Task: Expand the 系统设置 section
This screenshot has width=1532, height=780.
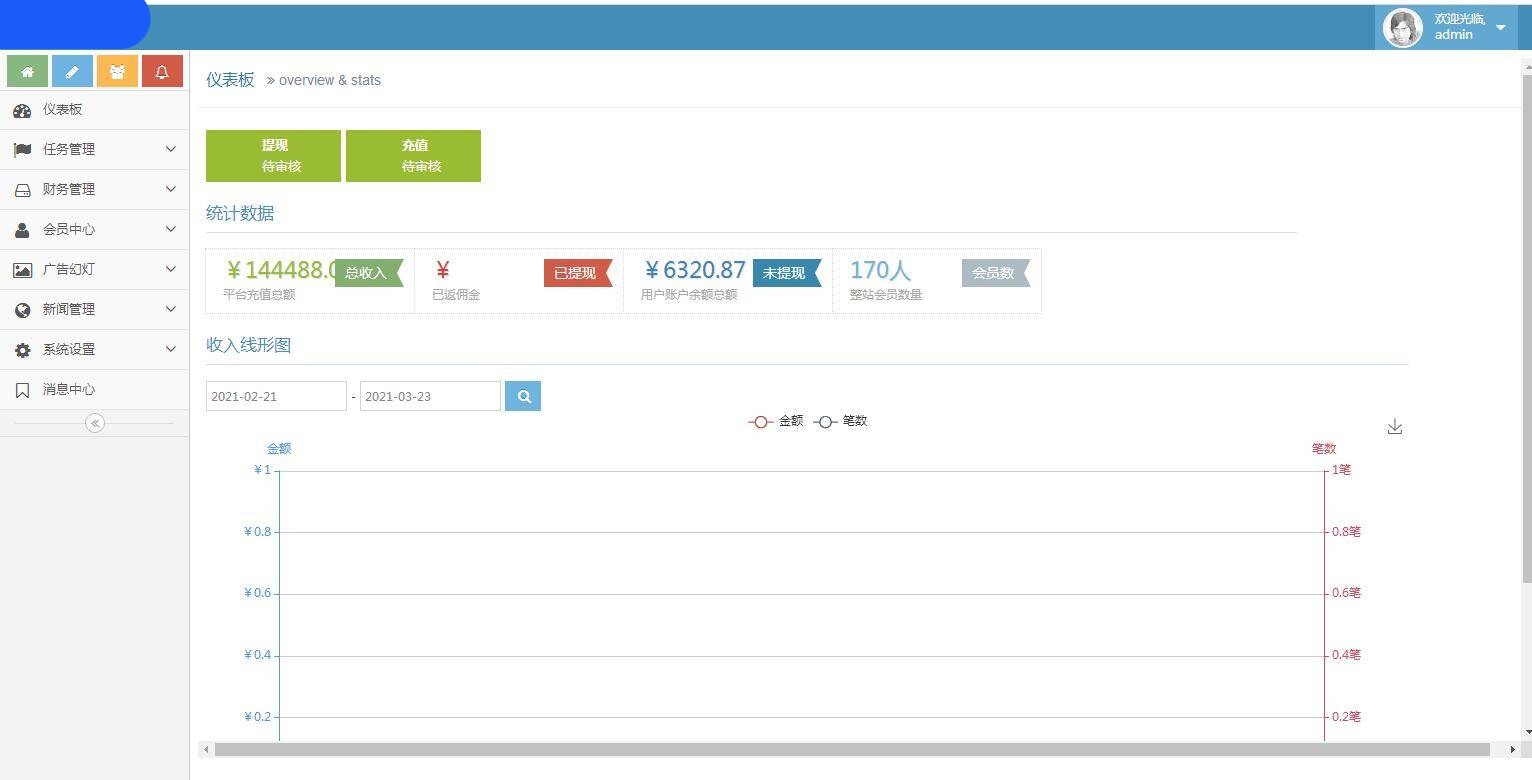Action: [94, 349]
